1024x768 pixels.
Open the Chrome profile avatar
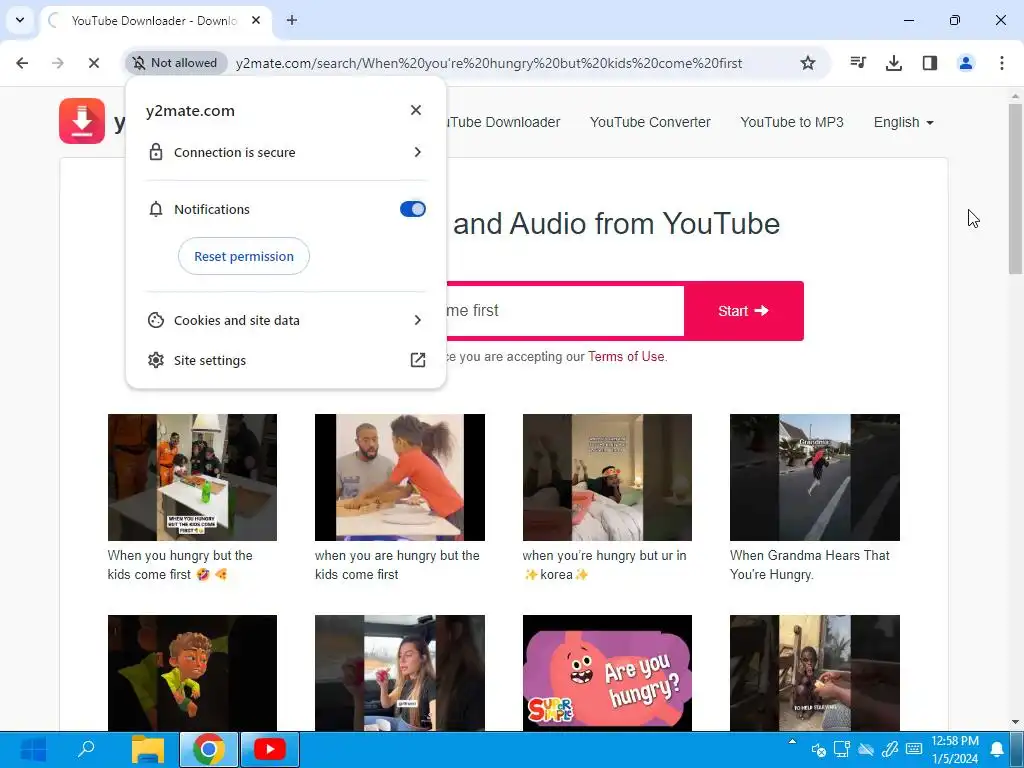tap(966, 63)
